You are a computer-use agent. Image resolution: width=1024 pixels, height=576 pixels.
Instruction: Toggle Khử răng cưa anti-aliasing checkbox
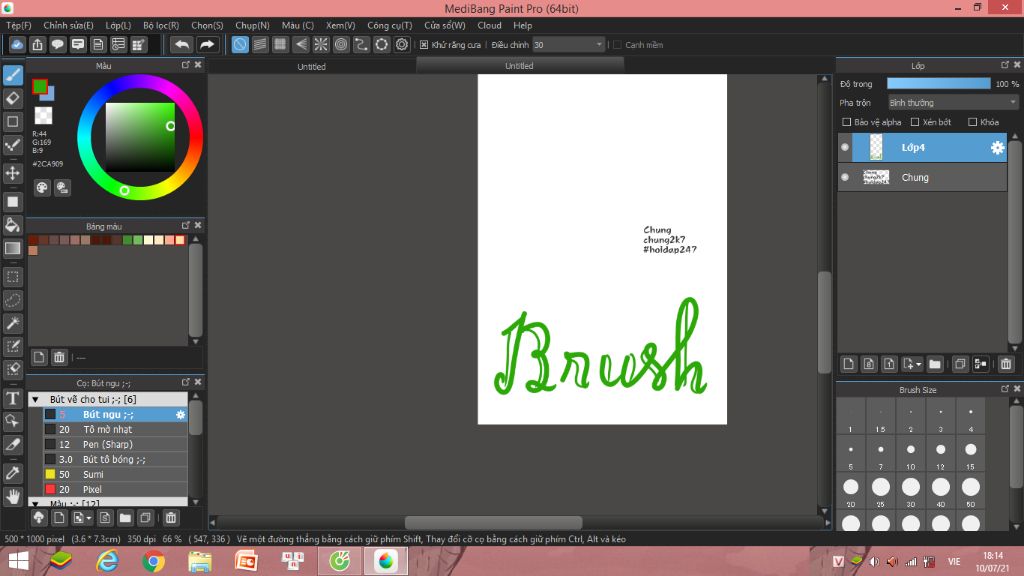coord(424,44)
